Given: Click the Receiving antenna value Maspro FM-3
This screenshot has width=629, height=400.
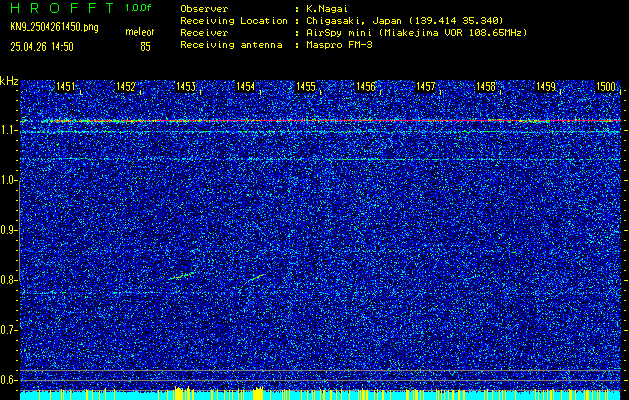Looking at the screenshot, I should click(x=339, y=45).
